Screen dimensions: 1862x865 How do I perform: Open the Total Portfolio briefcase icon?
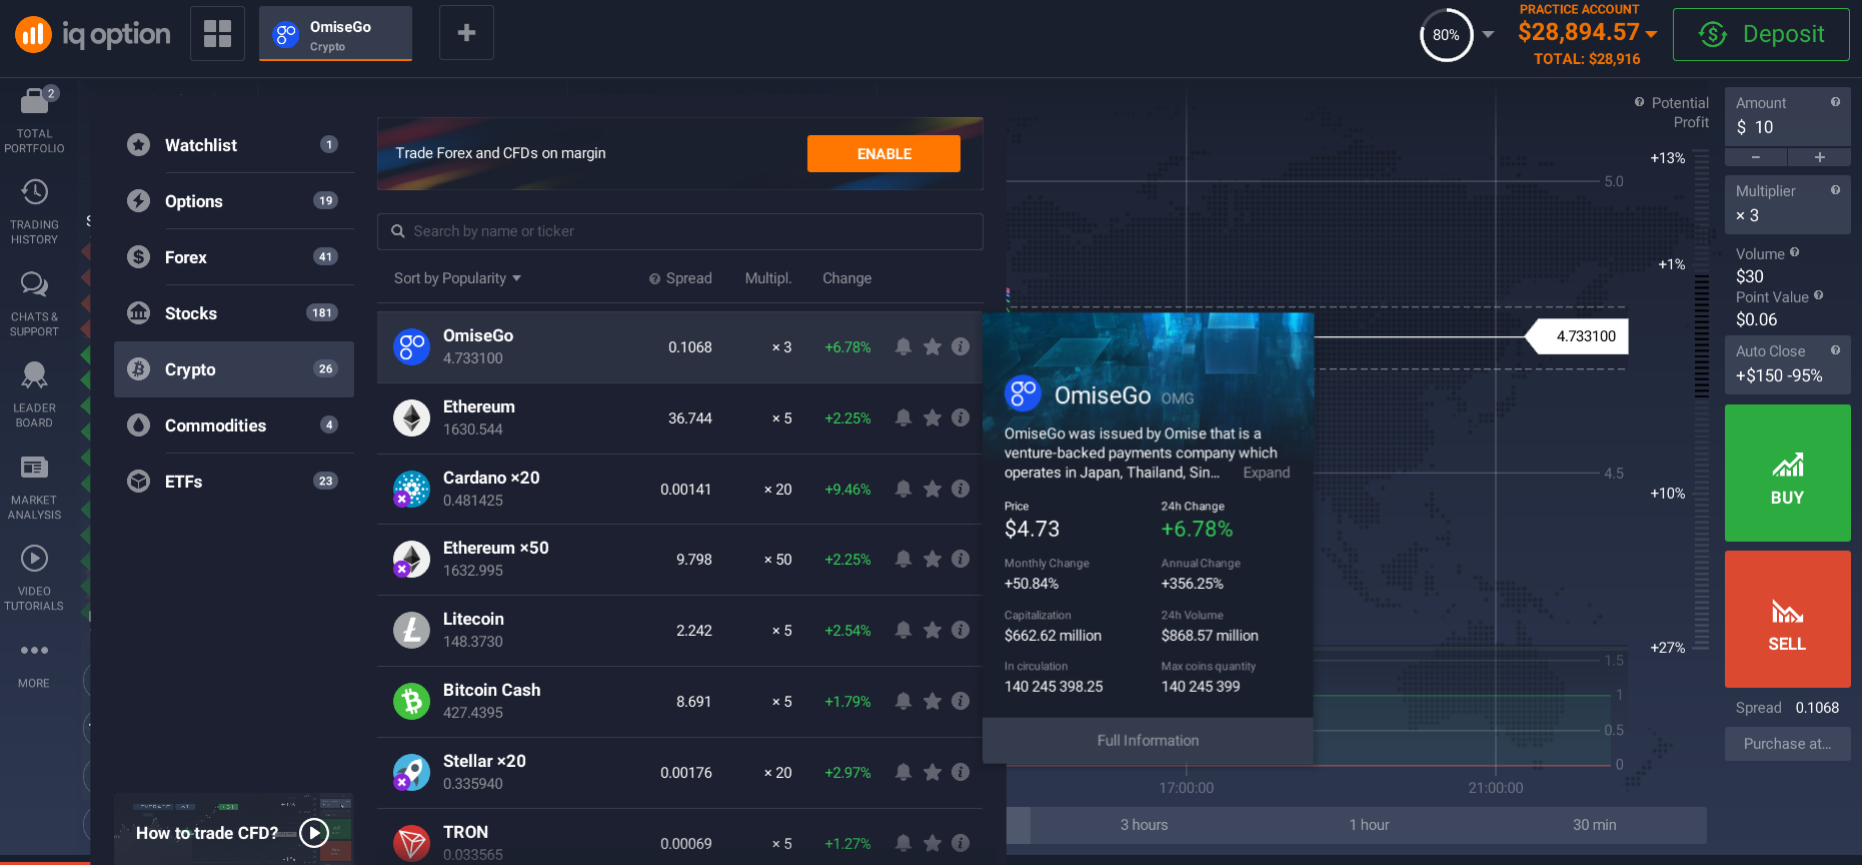tap(34, 101)
